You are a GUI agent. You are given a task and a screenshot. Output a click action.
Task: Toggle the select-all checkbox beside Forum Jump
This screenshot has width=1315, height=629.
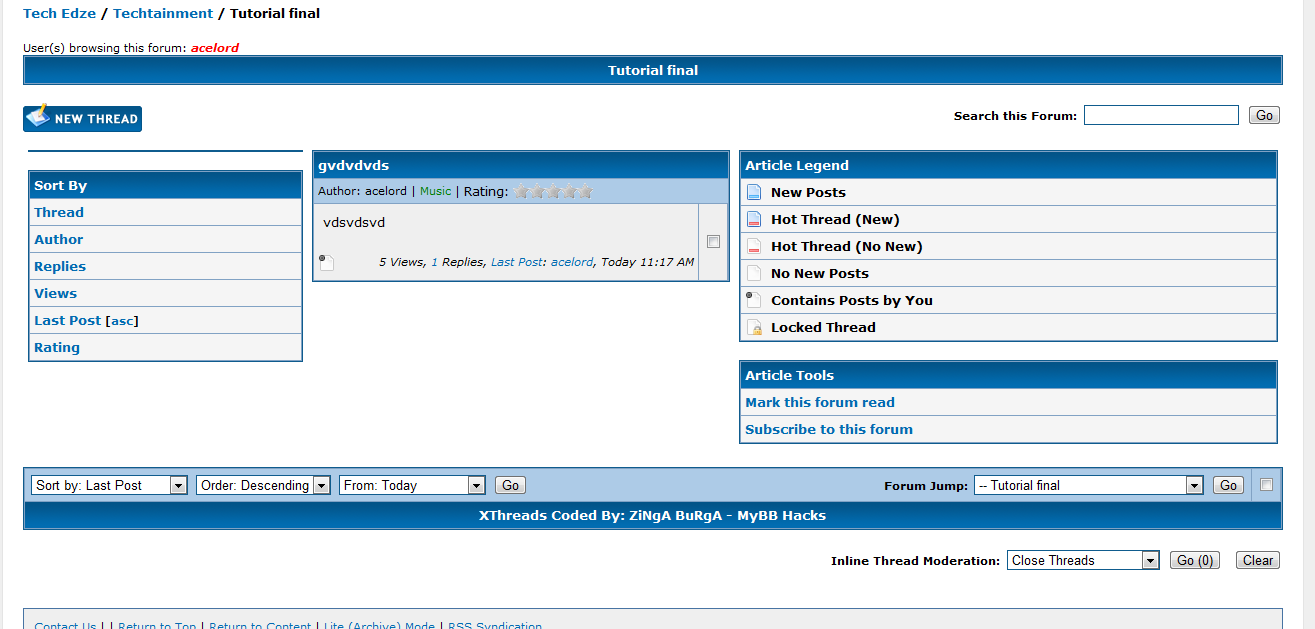click(x=1266, y=485)
